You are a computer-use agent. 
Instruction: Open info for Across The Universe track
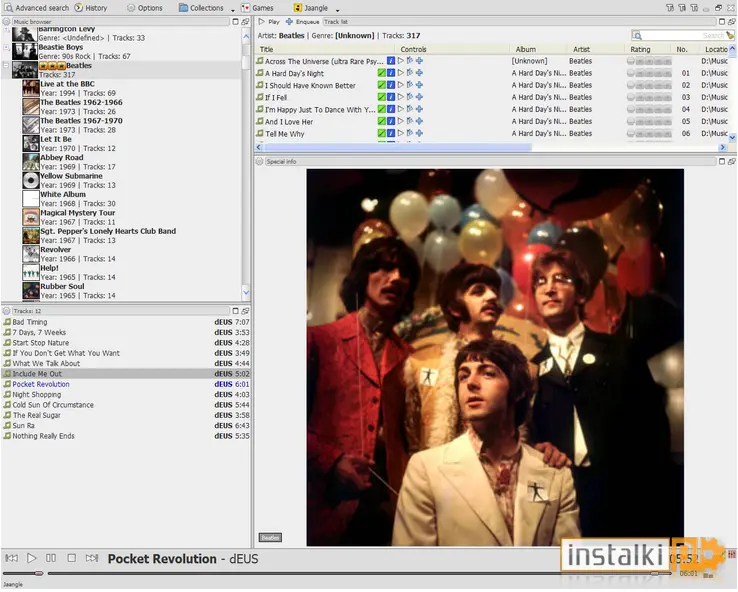click(391, 61)
